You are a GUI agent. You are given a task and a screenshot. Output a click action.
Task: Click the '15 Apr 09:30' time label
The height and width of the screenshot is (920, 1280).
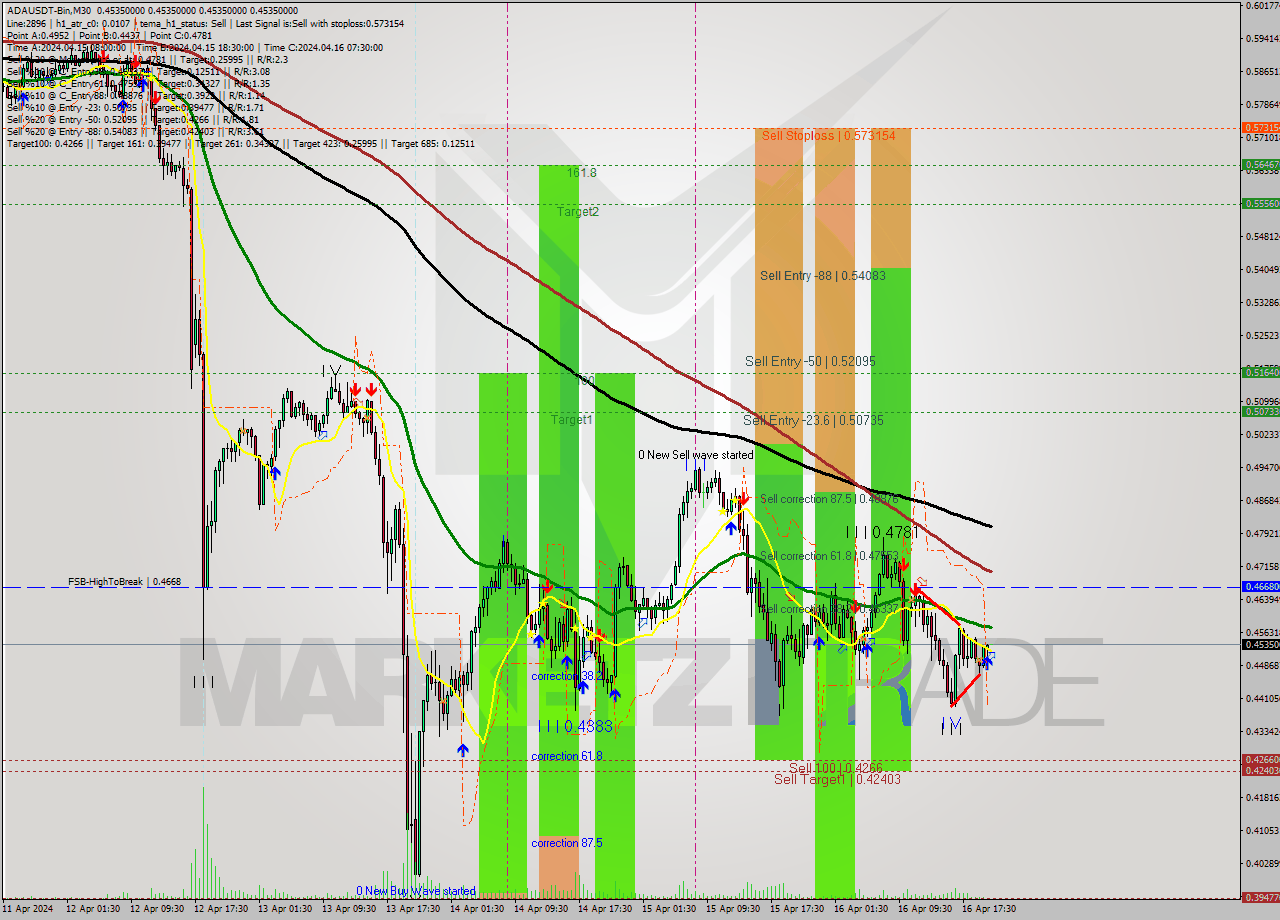pos(733,909)
